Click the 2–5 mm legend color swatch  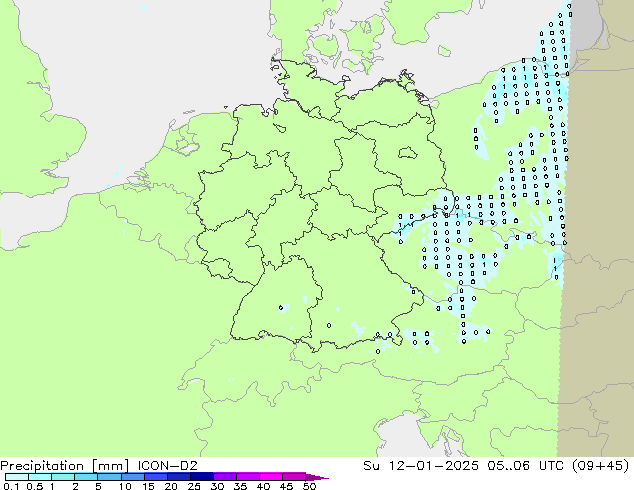(86, 477)
